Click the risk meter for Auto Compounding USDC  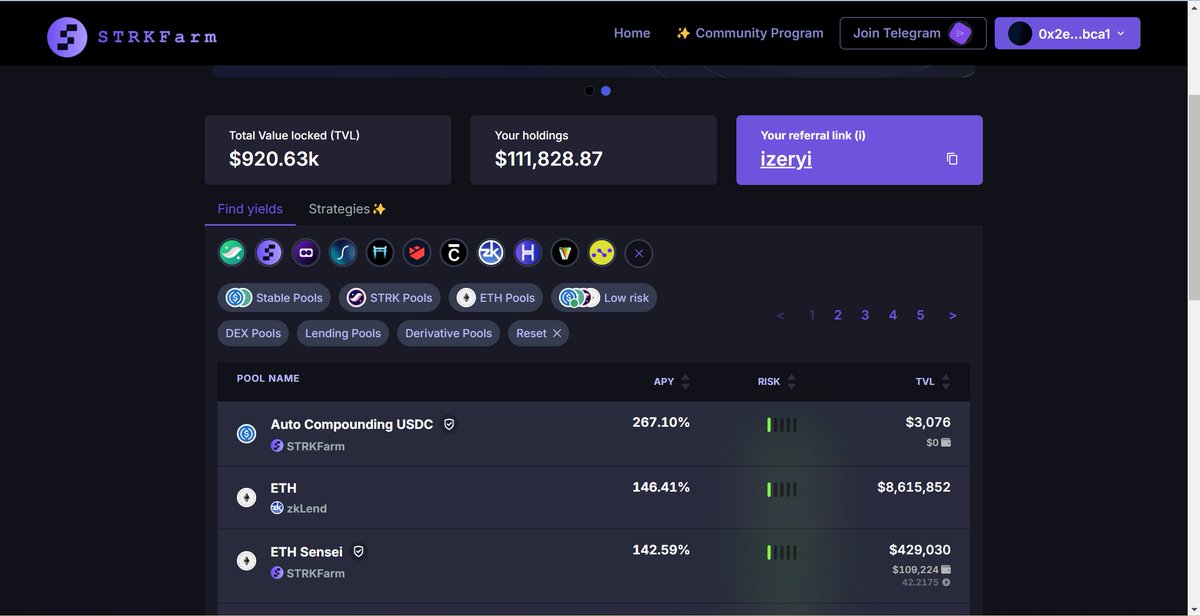click(x=782, y=425)
